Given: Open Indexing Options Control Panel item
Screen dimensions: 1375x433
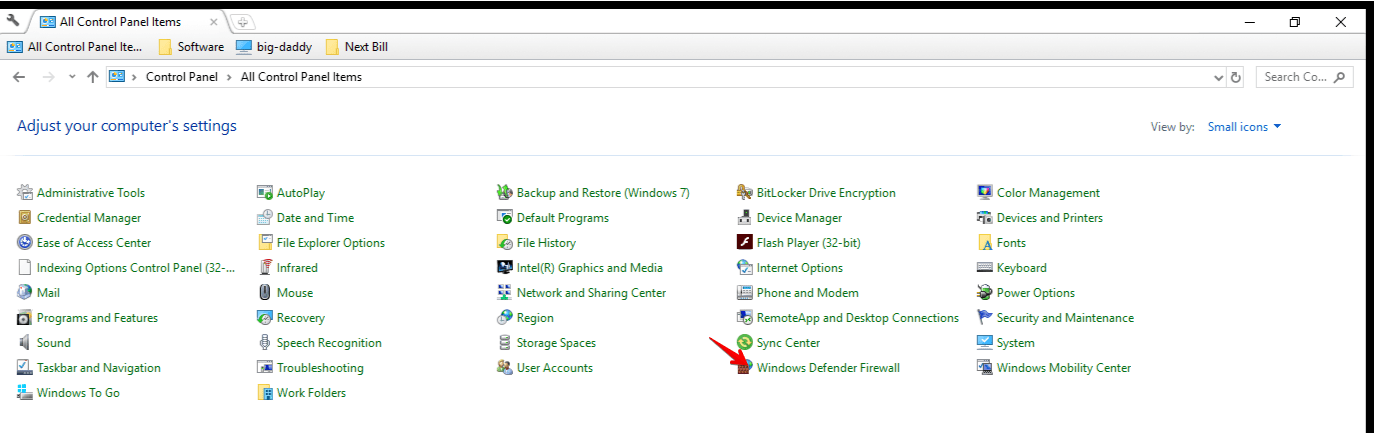Looking at the screenshot, I should tap(136, 268).
